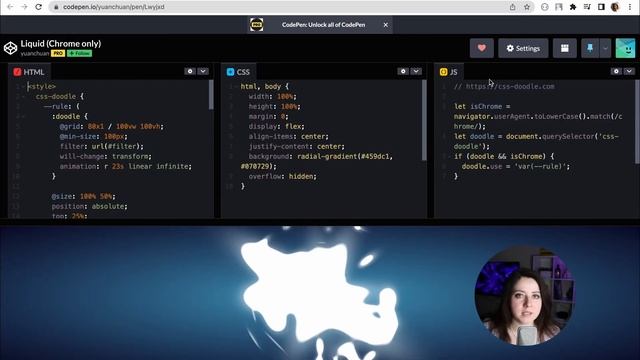
Task: Click the circular webcam video overlay
Action: [x=524, y=296]
